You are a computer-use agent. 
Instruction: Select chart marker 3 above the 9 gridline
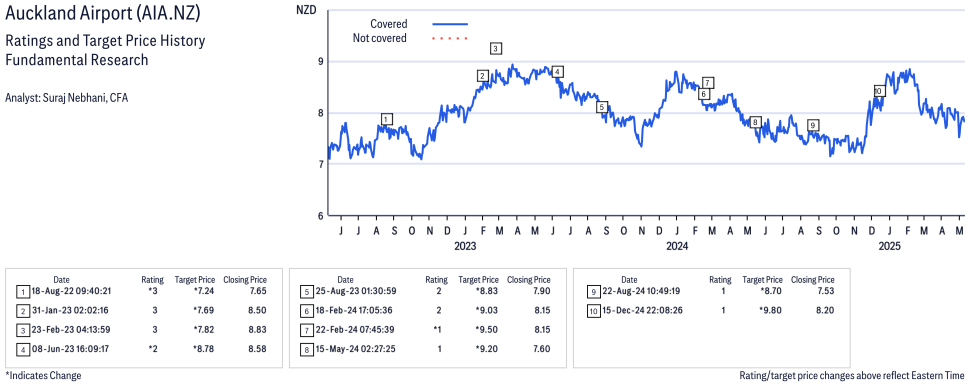point(496,48)
